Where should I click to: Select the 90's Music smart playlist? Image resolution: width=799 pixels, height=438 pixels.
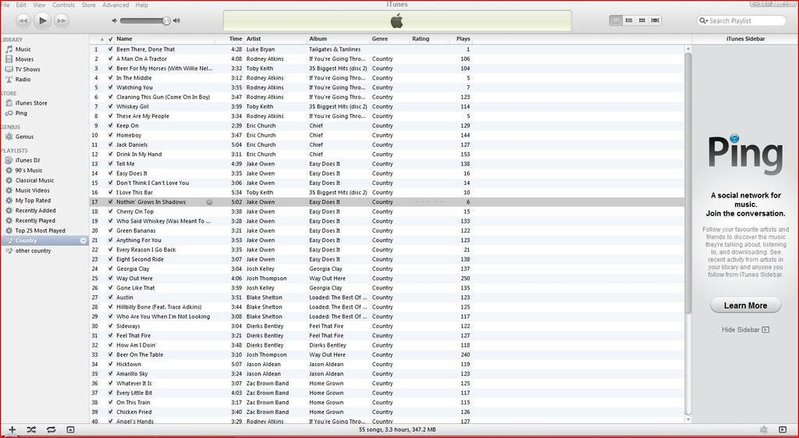(29, 170)
